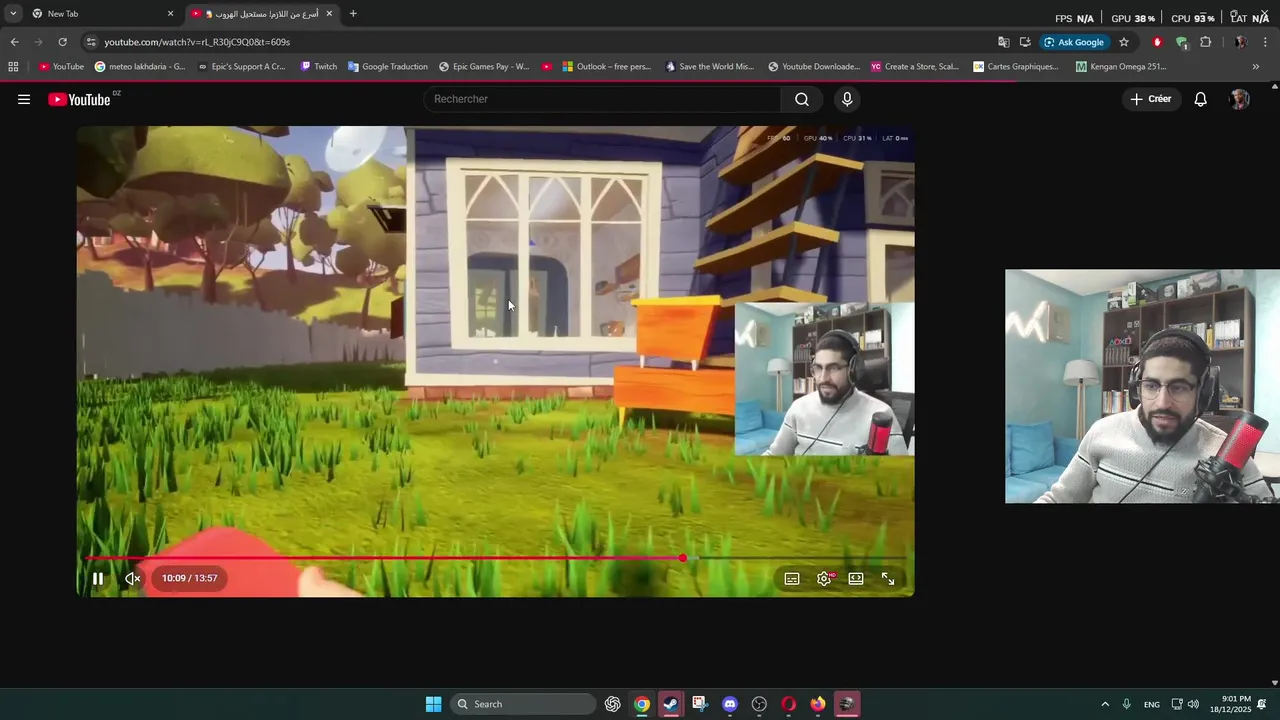
Task: Open the Save the World Mis... bookmark
Action: coord(710,67)
